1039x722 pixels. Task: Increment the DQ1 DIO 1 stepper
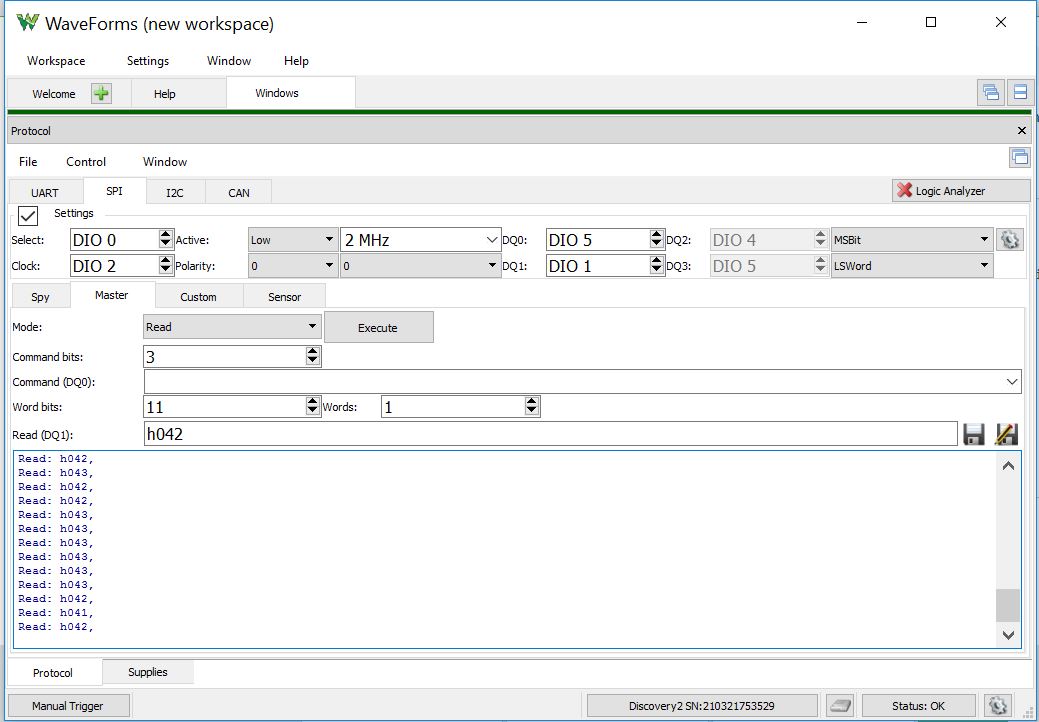click(x=657, y=261)
